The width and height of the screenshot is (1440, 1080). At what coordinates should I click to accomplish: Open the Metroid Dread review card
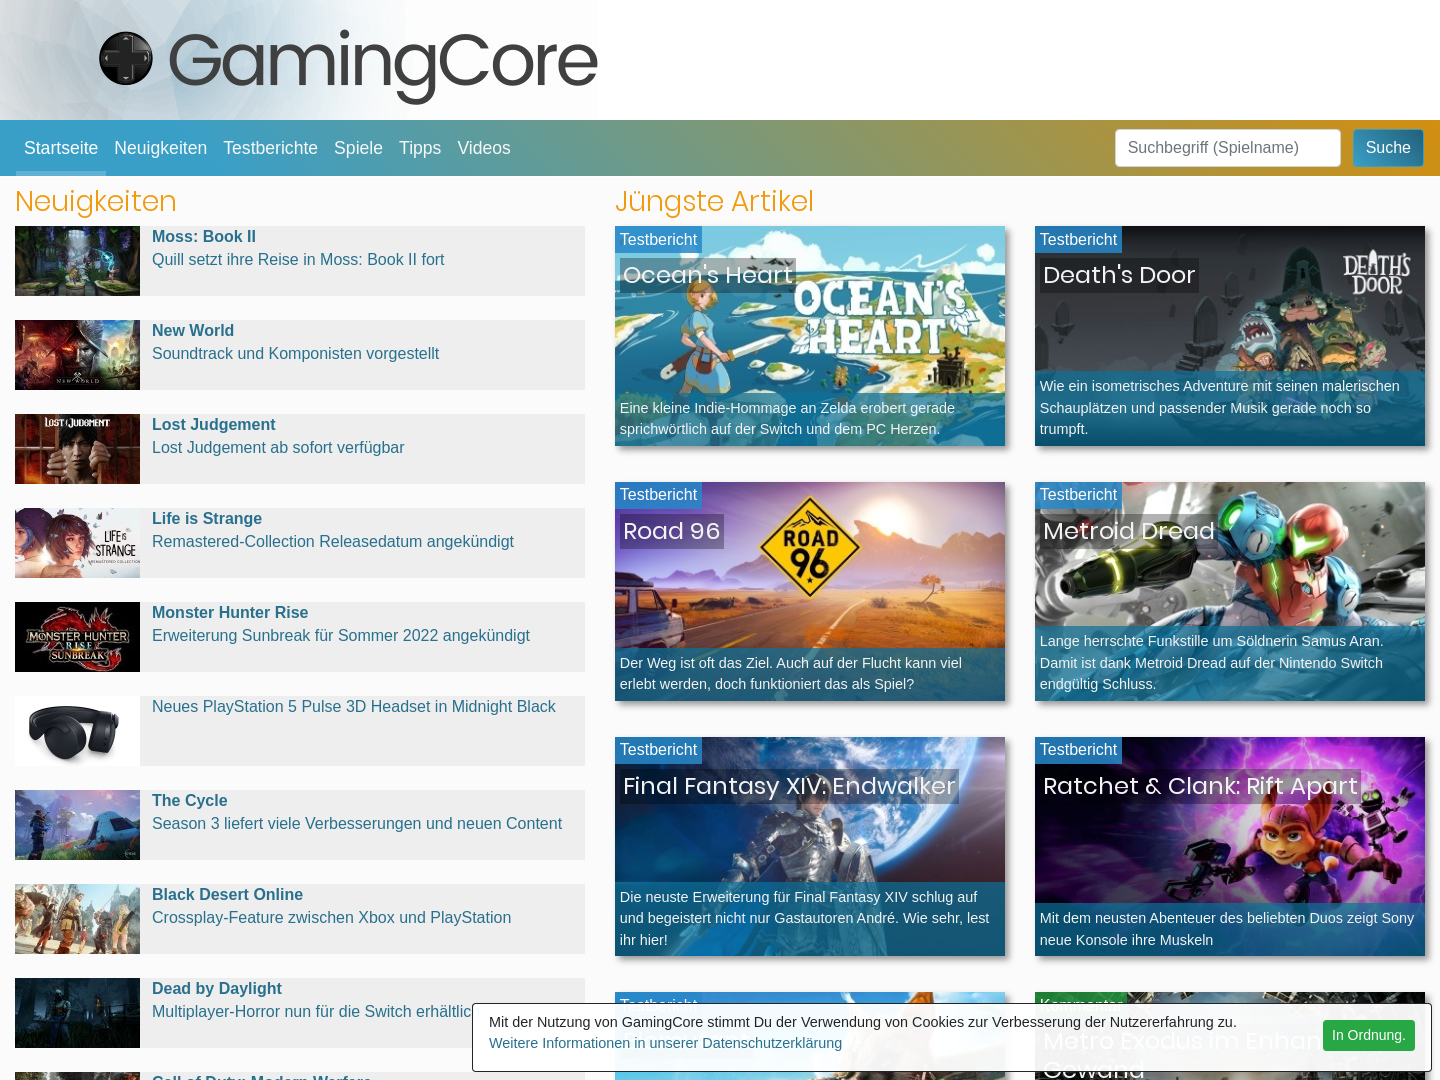point(1230,592)
